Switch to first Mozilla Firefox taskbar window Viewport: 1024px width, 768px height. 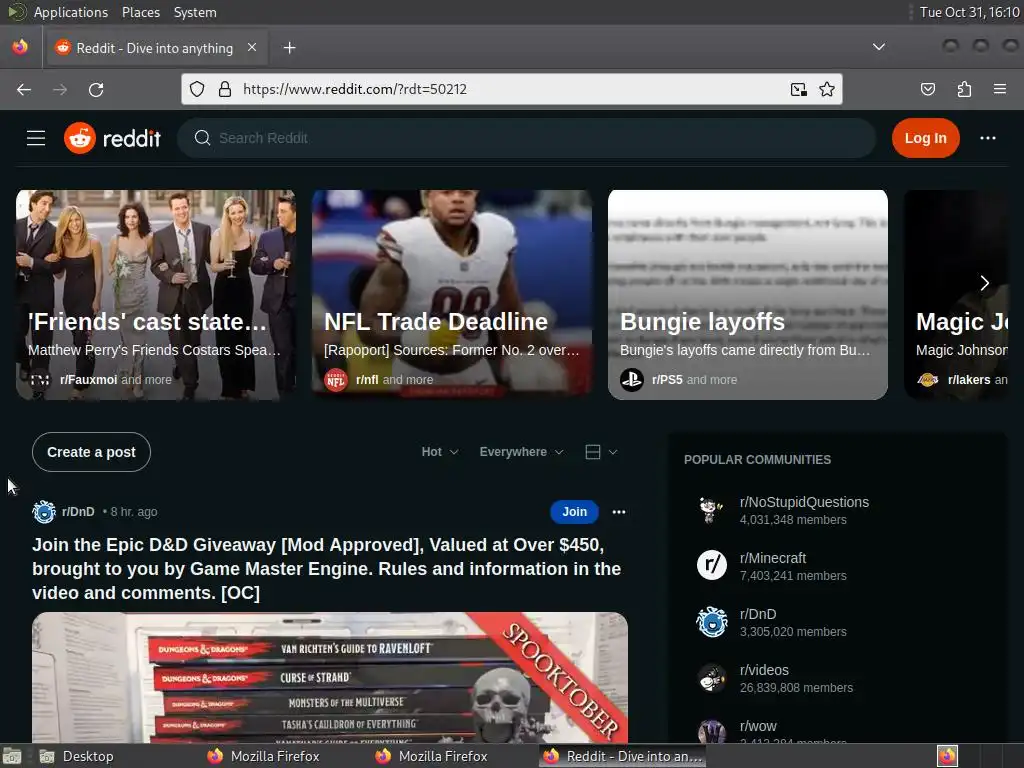coord(263,756)
